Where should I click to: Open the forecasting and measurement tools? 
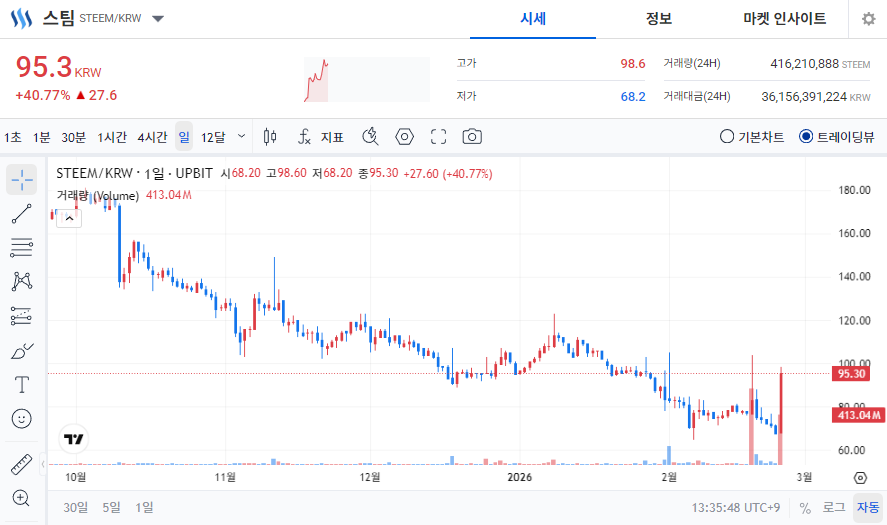pos(21,316)
